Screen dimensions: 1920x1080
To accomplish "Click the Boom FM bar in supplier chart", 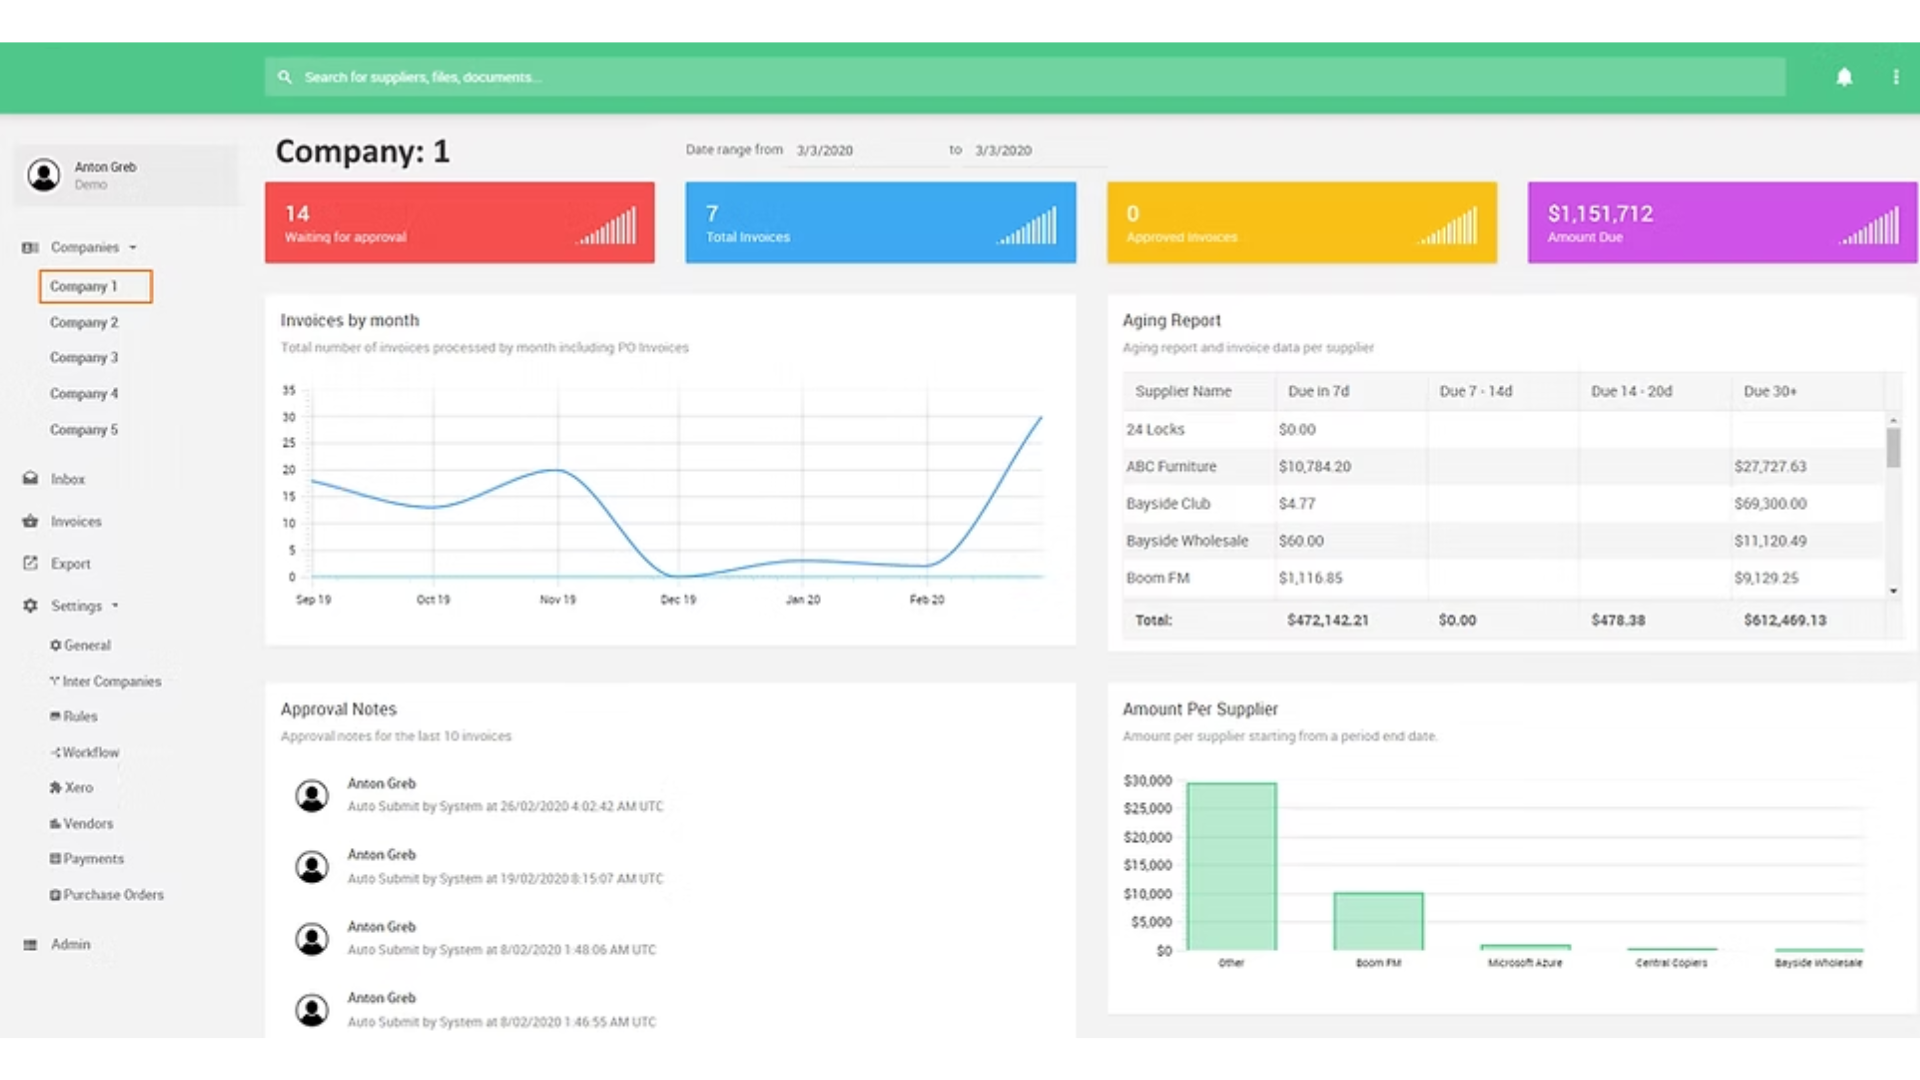I will 1378,921.
